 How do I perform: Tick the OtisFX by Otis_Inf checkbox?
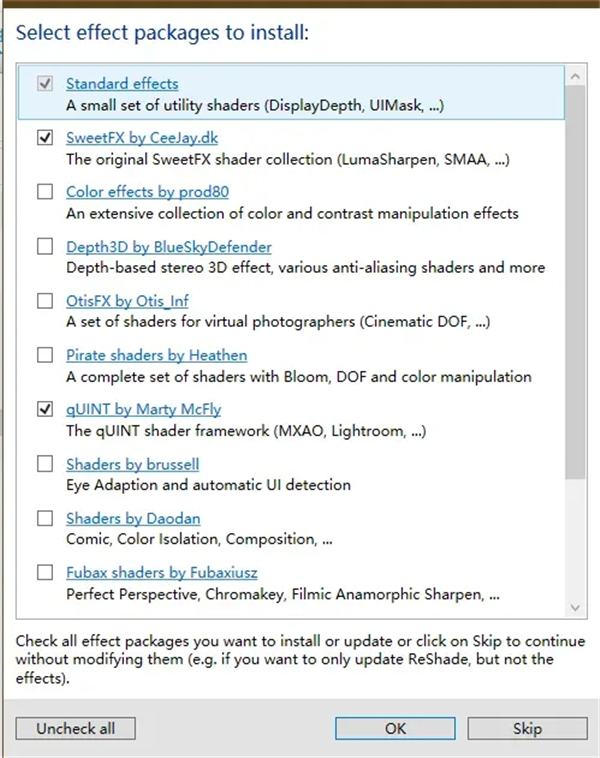pyautogui.click(x=45, y=300)
